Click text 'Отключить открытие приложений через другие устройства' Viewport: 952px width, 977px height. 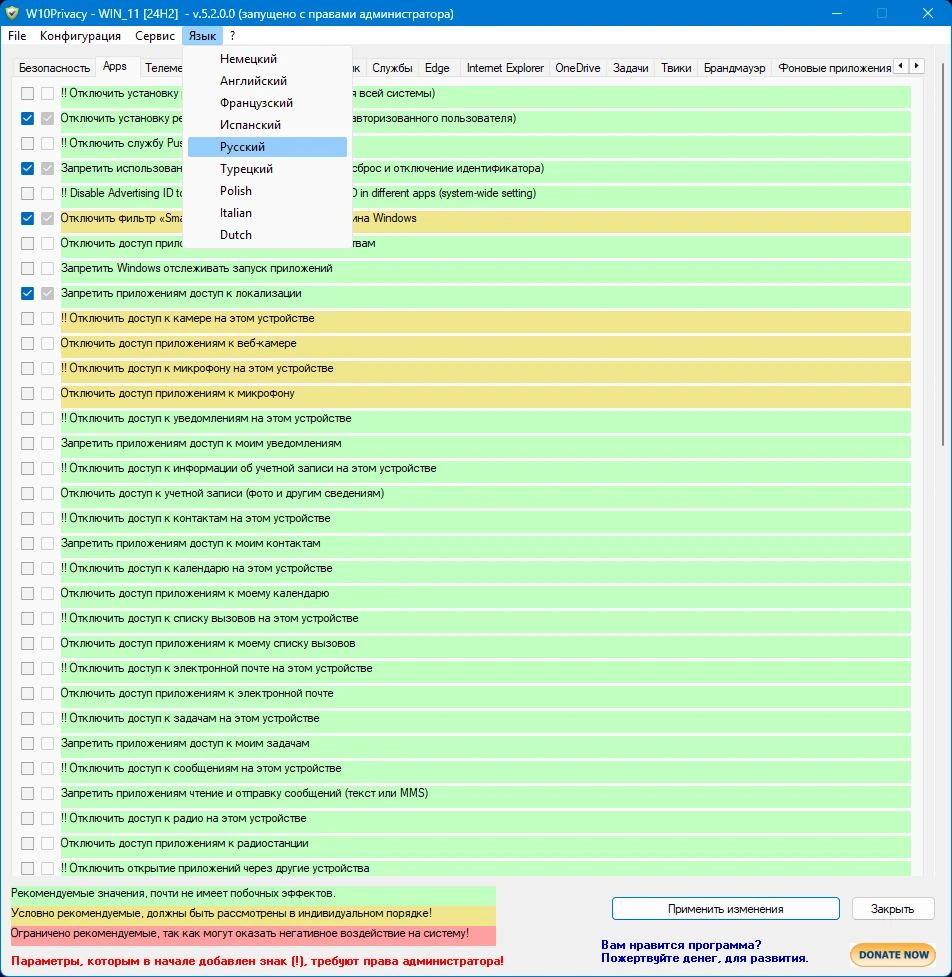pos(219,868)
